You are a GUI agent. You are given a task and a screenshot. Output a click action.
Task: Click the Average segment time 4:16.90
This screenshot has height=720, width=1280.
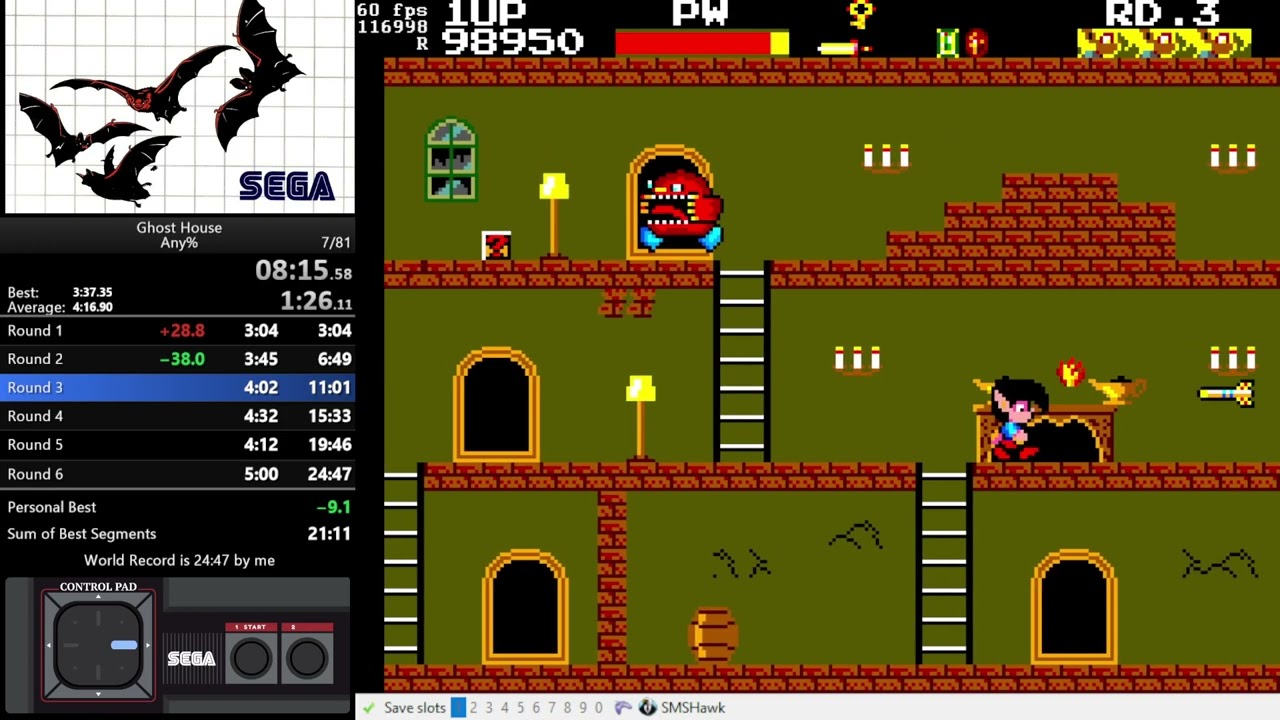pos(92,307)
